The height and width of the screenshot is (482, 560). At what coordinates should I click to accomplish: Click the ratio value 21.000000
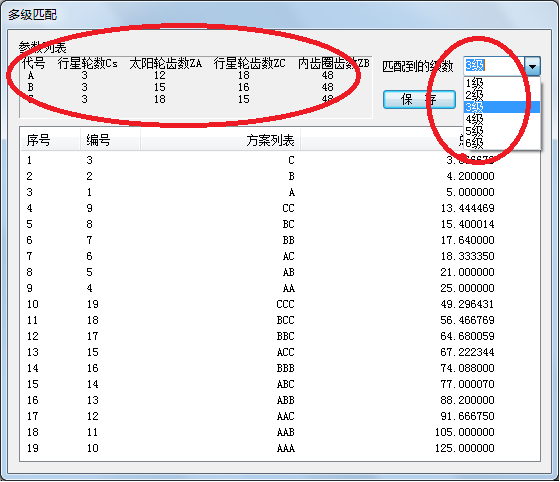(468, 272)
